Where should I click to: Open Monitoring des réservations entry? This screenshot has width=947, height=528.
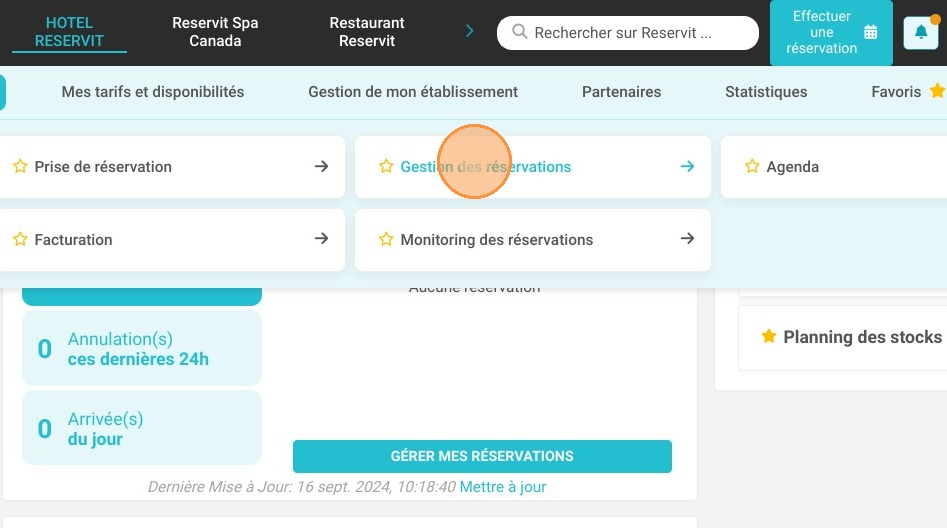point(532,240)
